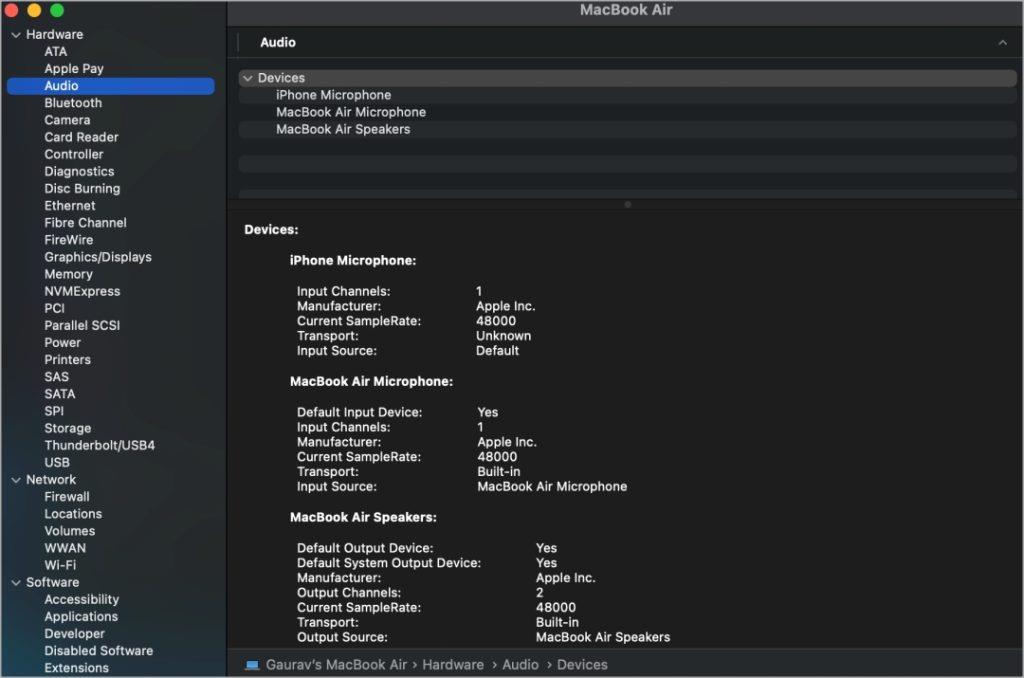Select Graphics/Displays in sidebar

click(x=98, y=257)
